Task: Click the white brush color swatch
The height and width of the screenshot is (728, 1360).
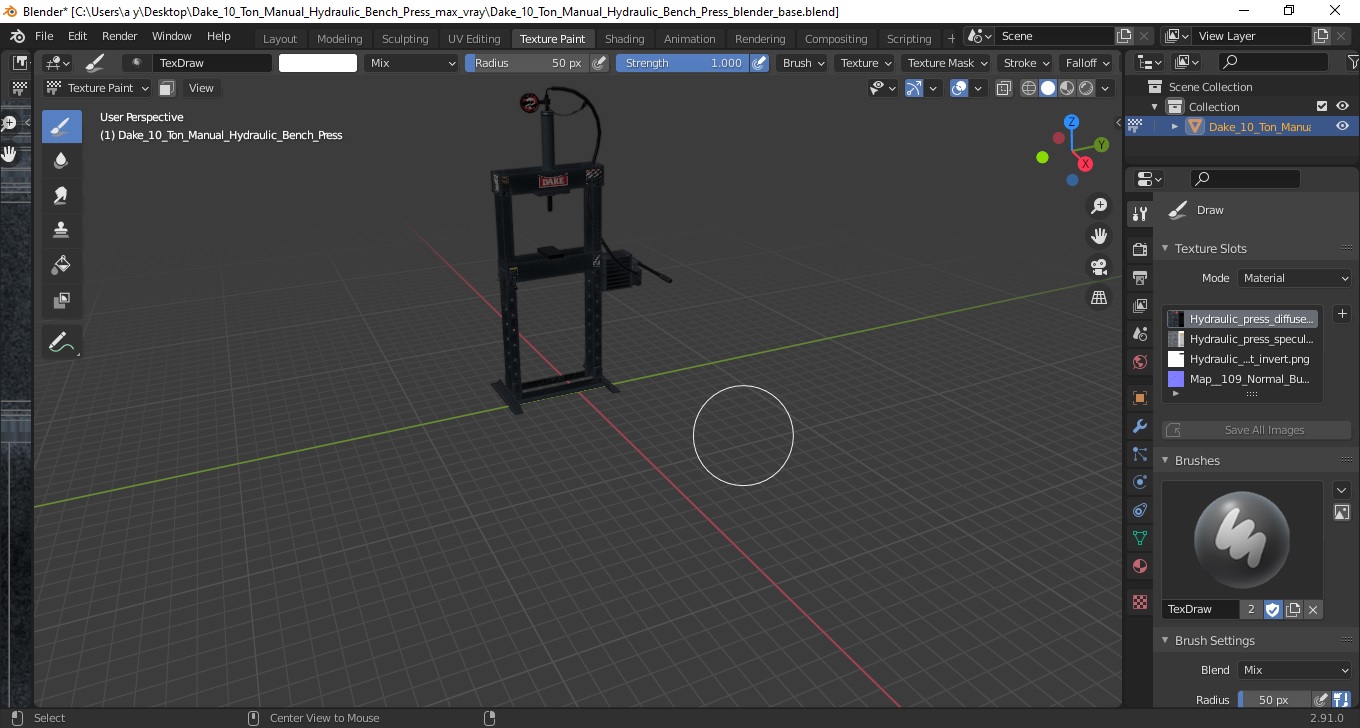Action: click(x=318, y=63)
